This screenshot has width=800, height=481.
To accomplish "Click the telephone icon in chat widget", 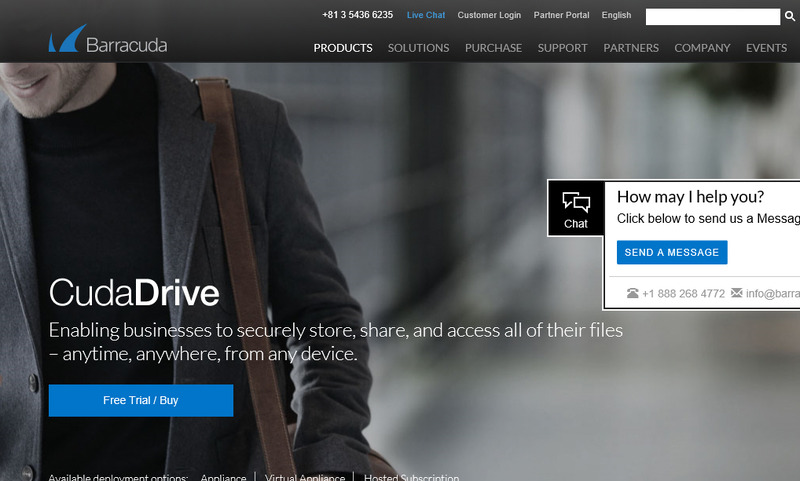I will click(x=632, y=293).
